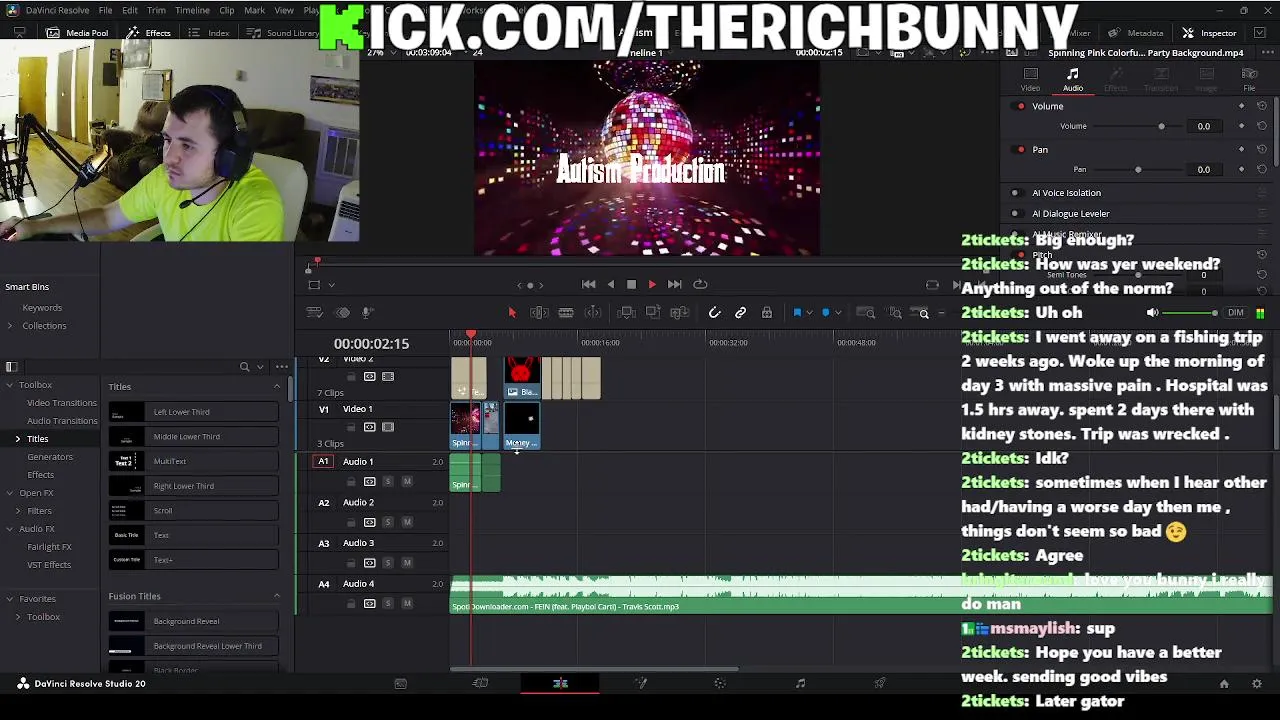Open the Fusion page icon at bottom

coord(641,684)
